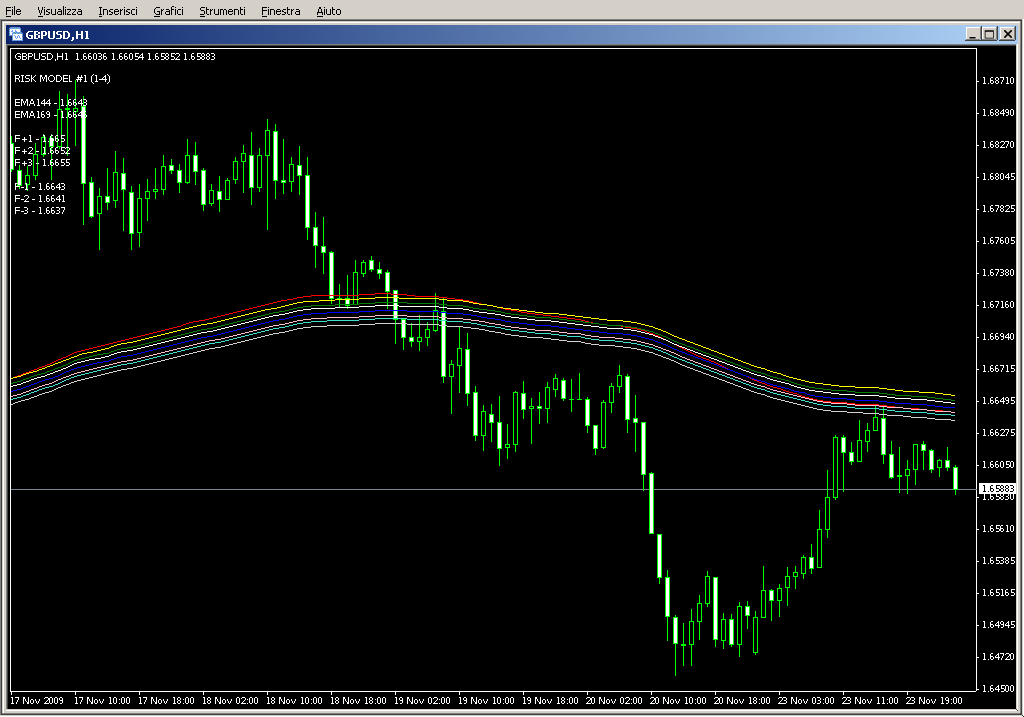Click the RISK MODEL #1 (1-4) label

pos(62,78)
